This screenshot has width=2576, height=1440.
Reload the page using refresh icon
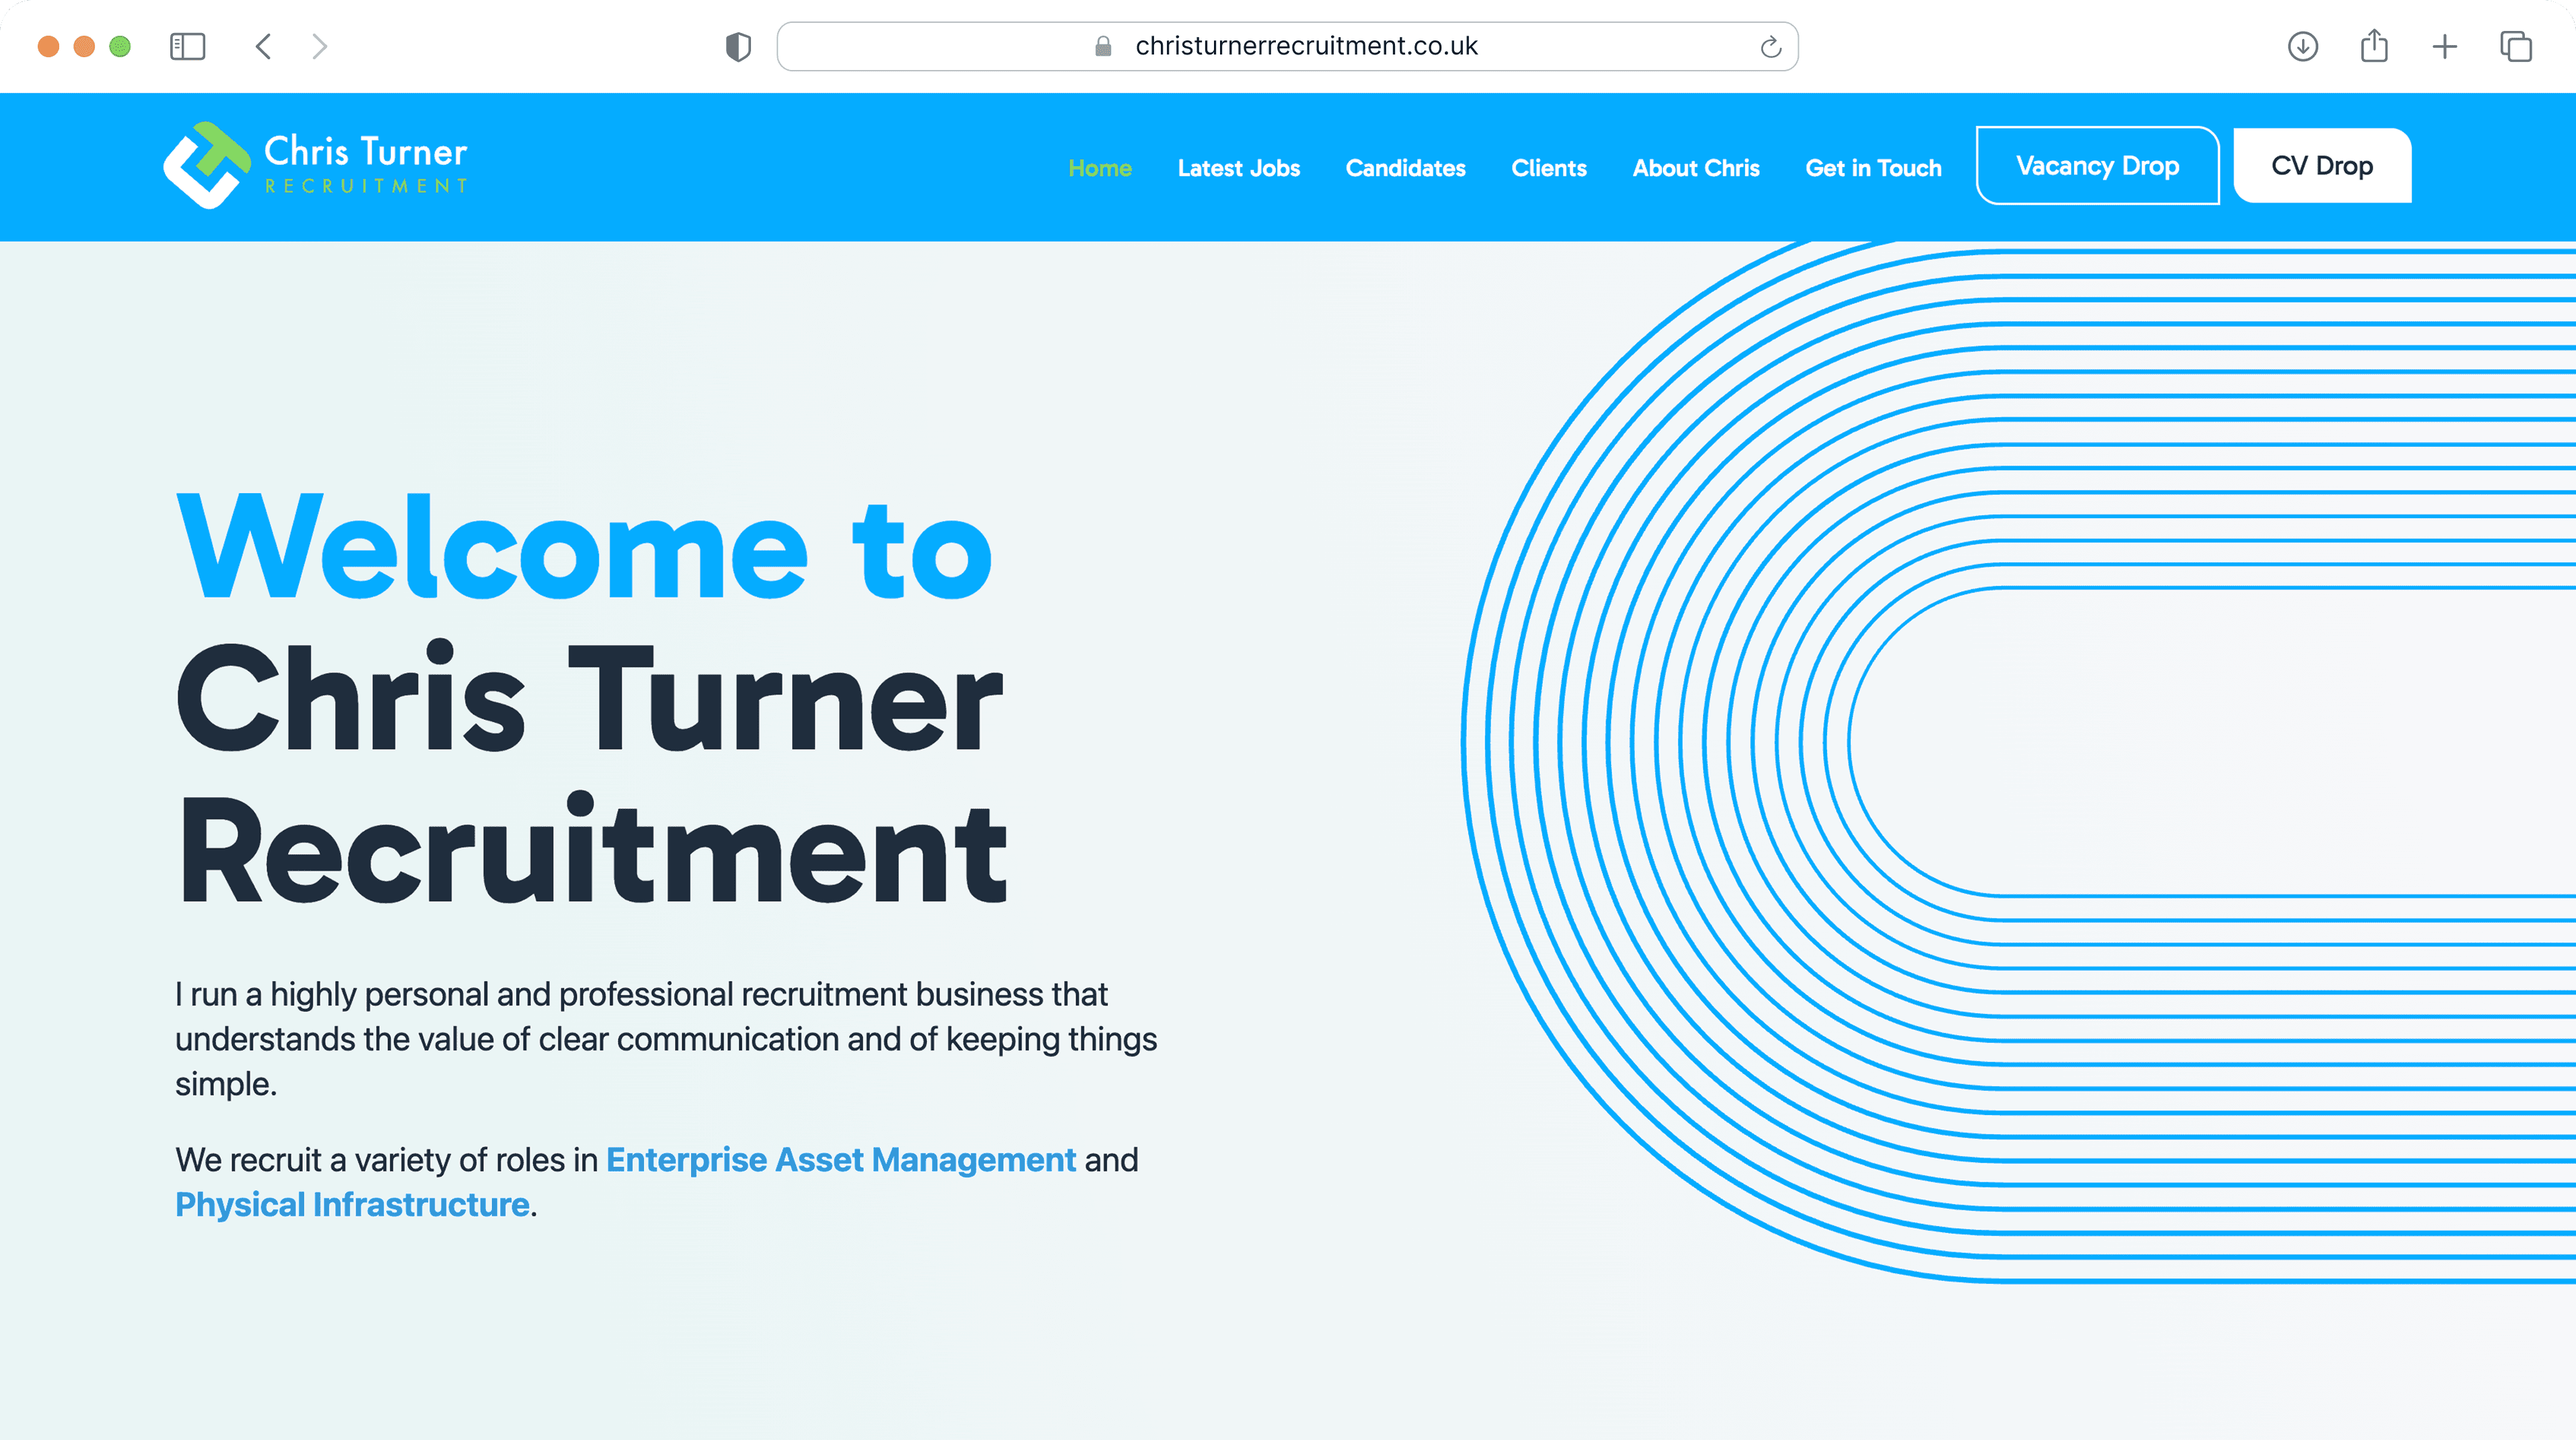1770,46
